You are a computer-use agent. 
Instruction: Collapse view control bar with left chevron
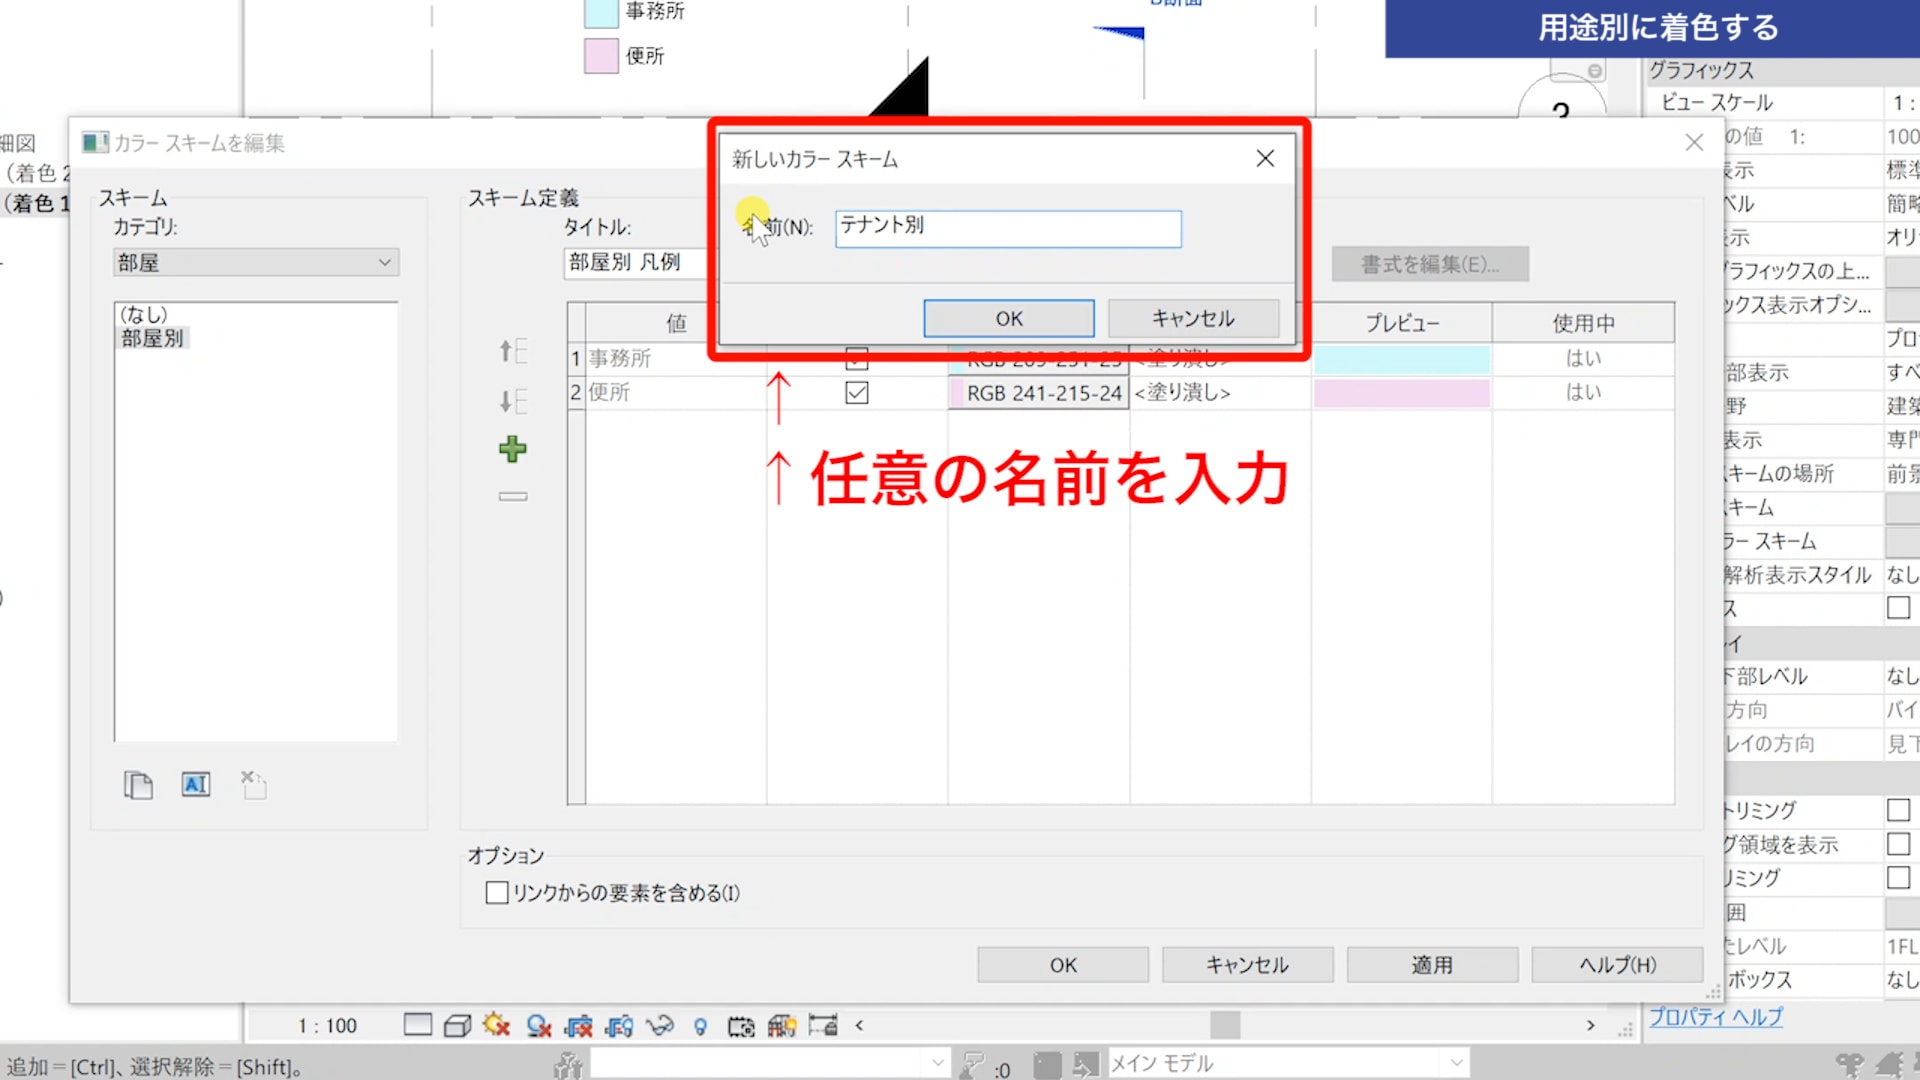[859, 1025]
